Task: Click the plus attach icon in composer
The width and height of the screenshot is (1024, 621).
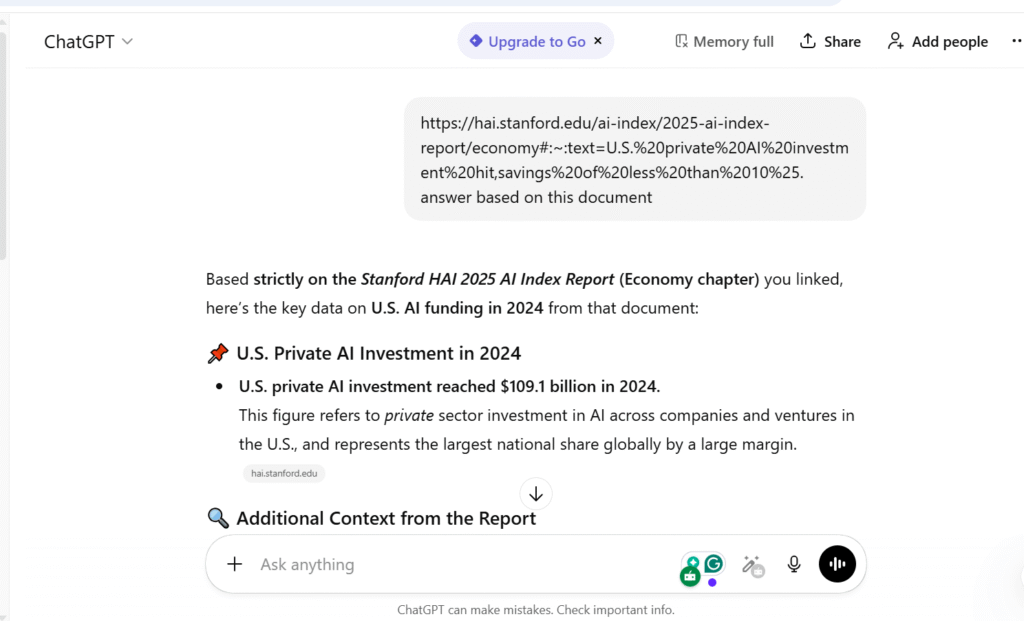Action: pyautogui.click(x=234, y=564)
